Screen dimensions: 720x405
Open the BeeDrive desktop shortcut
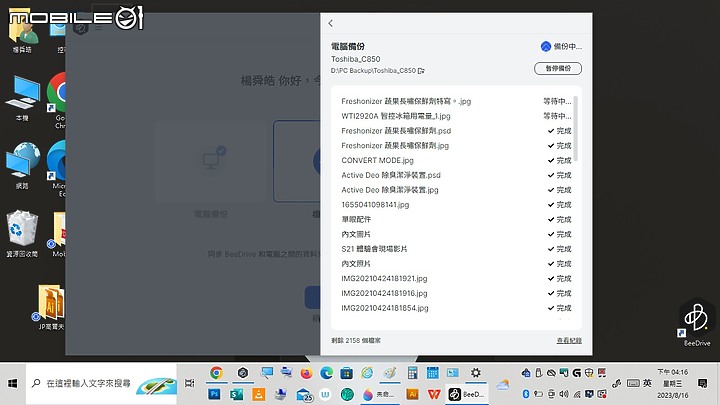pyautogui.click(x=697, y=322)
